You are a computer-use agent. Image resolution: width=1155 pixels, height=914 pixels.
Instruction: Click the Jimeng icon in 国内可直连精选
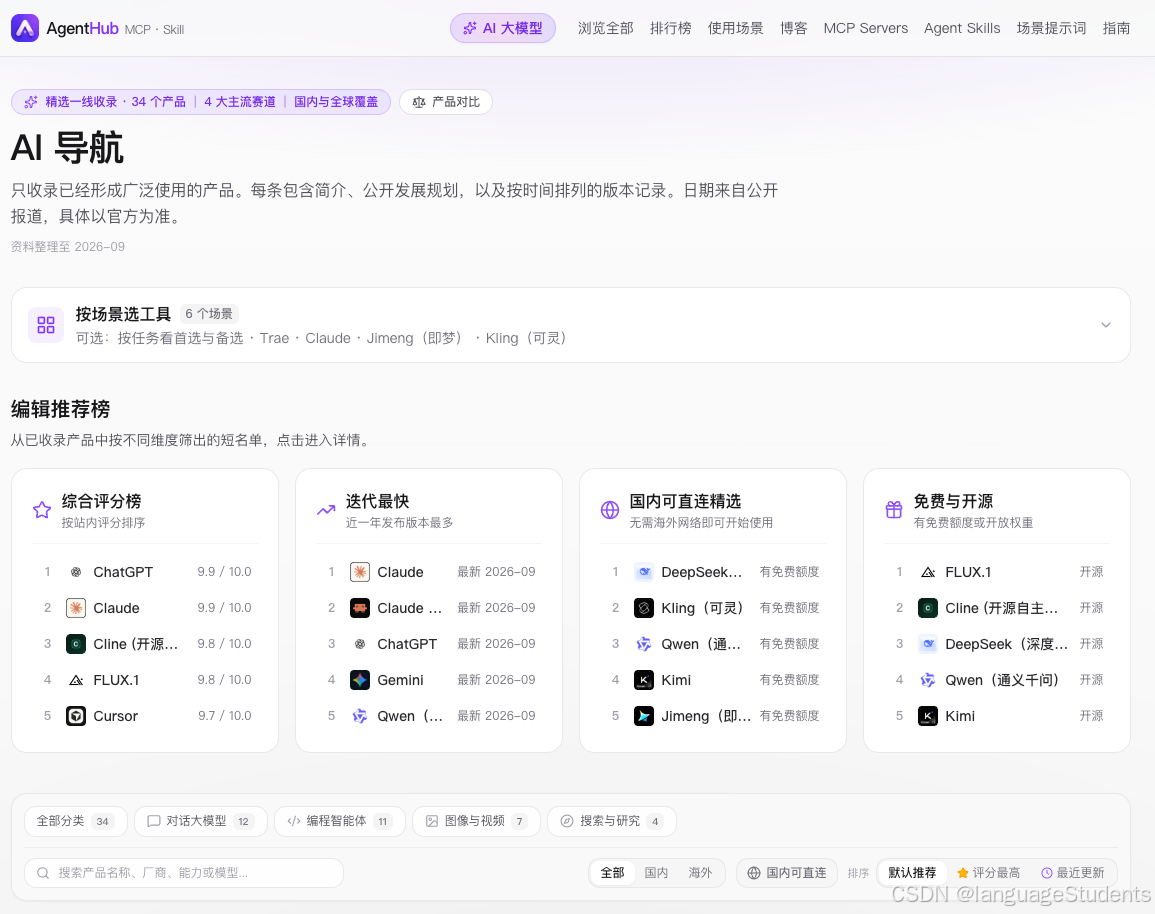(x=644, y=716)
